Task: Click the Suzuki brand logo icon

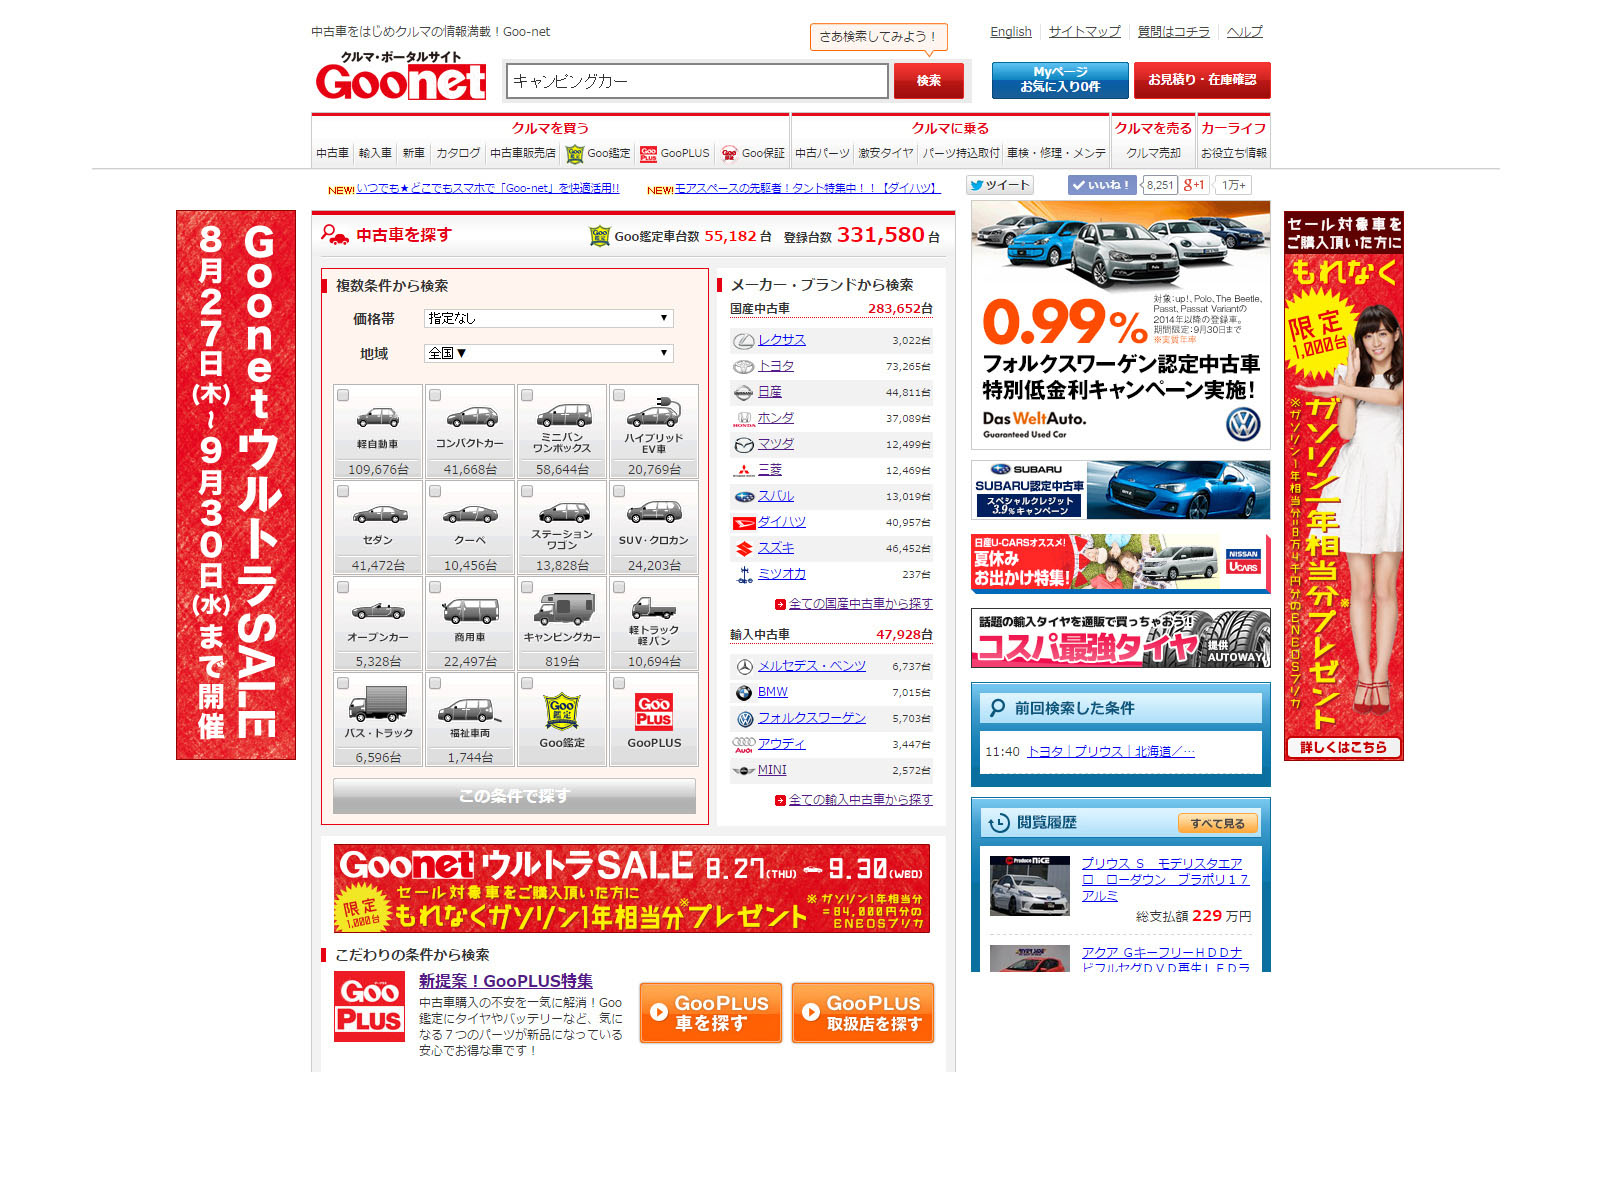Action: (744, 549)
